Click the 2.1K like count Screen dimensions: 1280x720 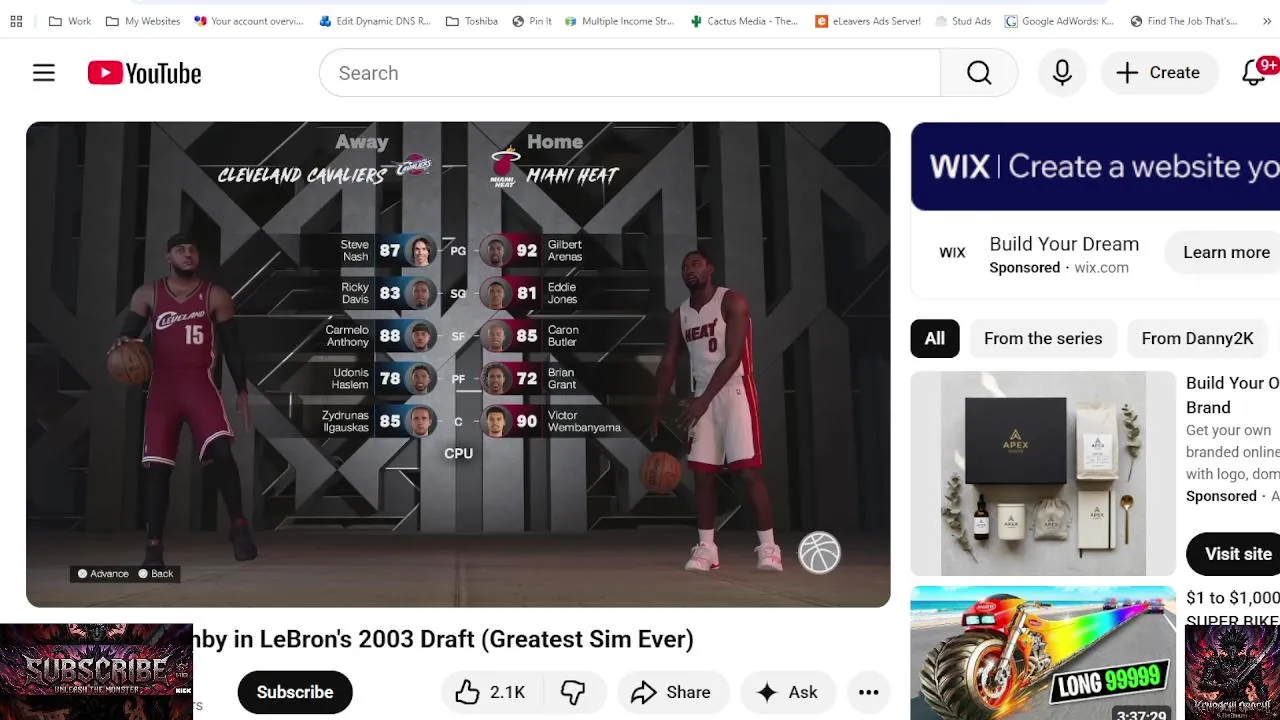507,692
